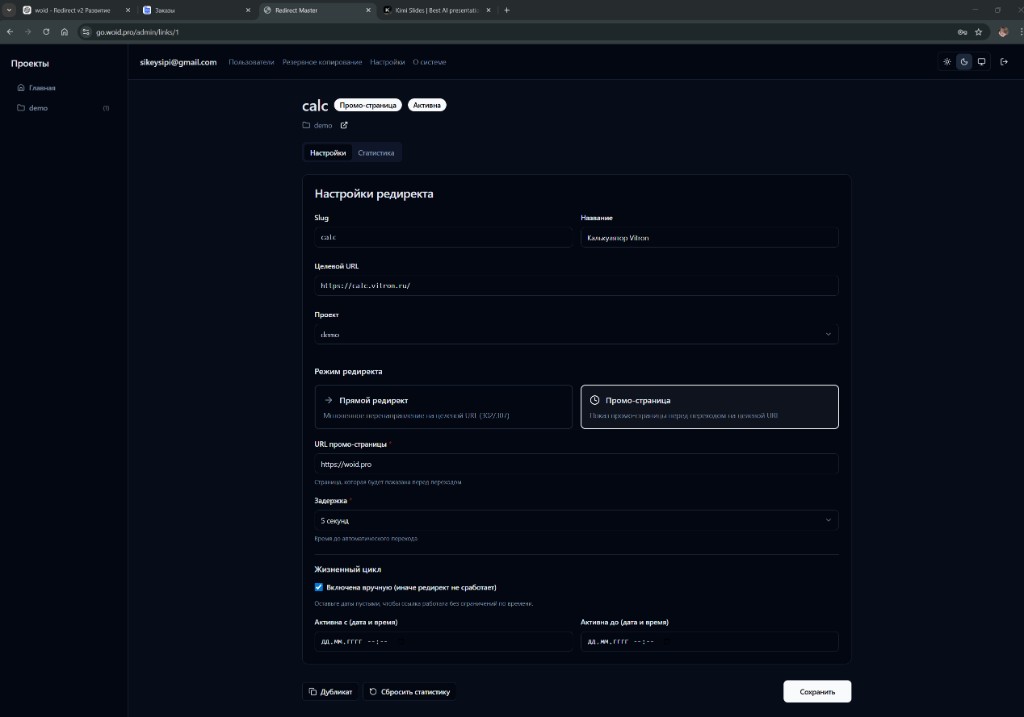Expand the Задержка delay dropdown
Image resolution: width=1024 pixels, height=717 pixels.
(576, 521)
